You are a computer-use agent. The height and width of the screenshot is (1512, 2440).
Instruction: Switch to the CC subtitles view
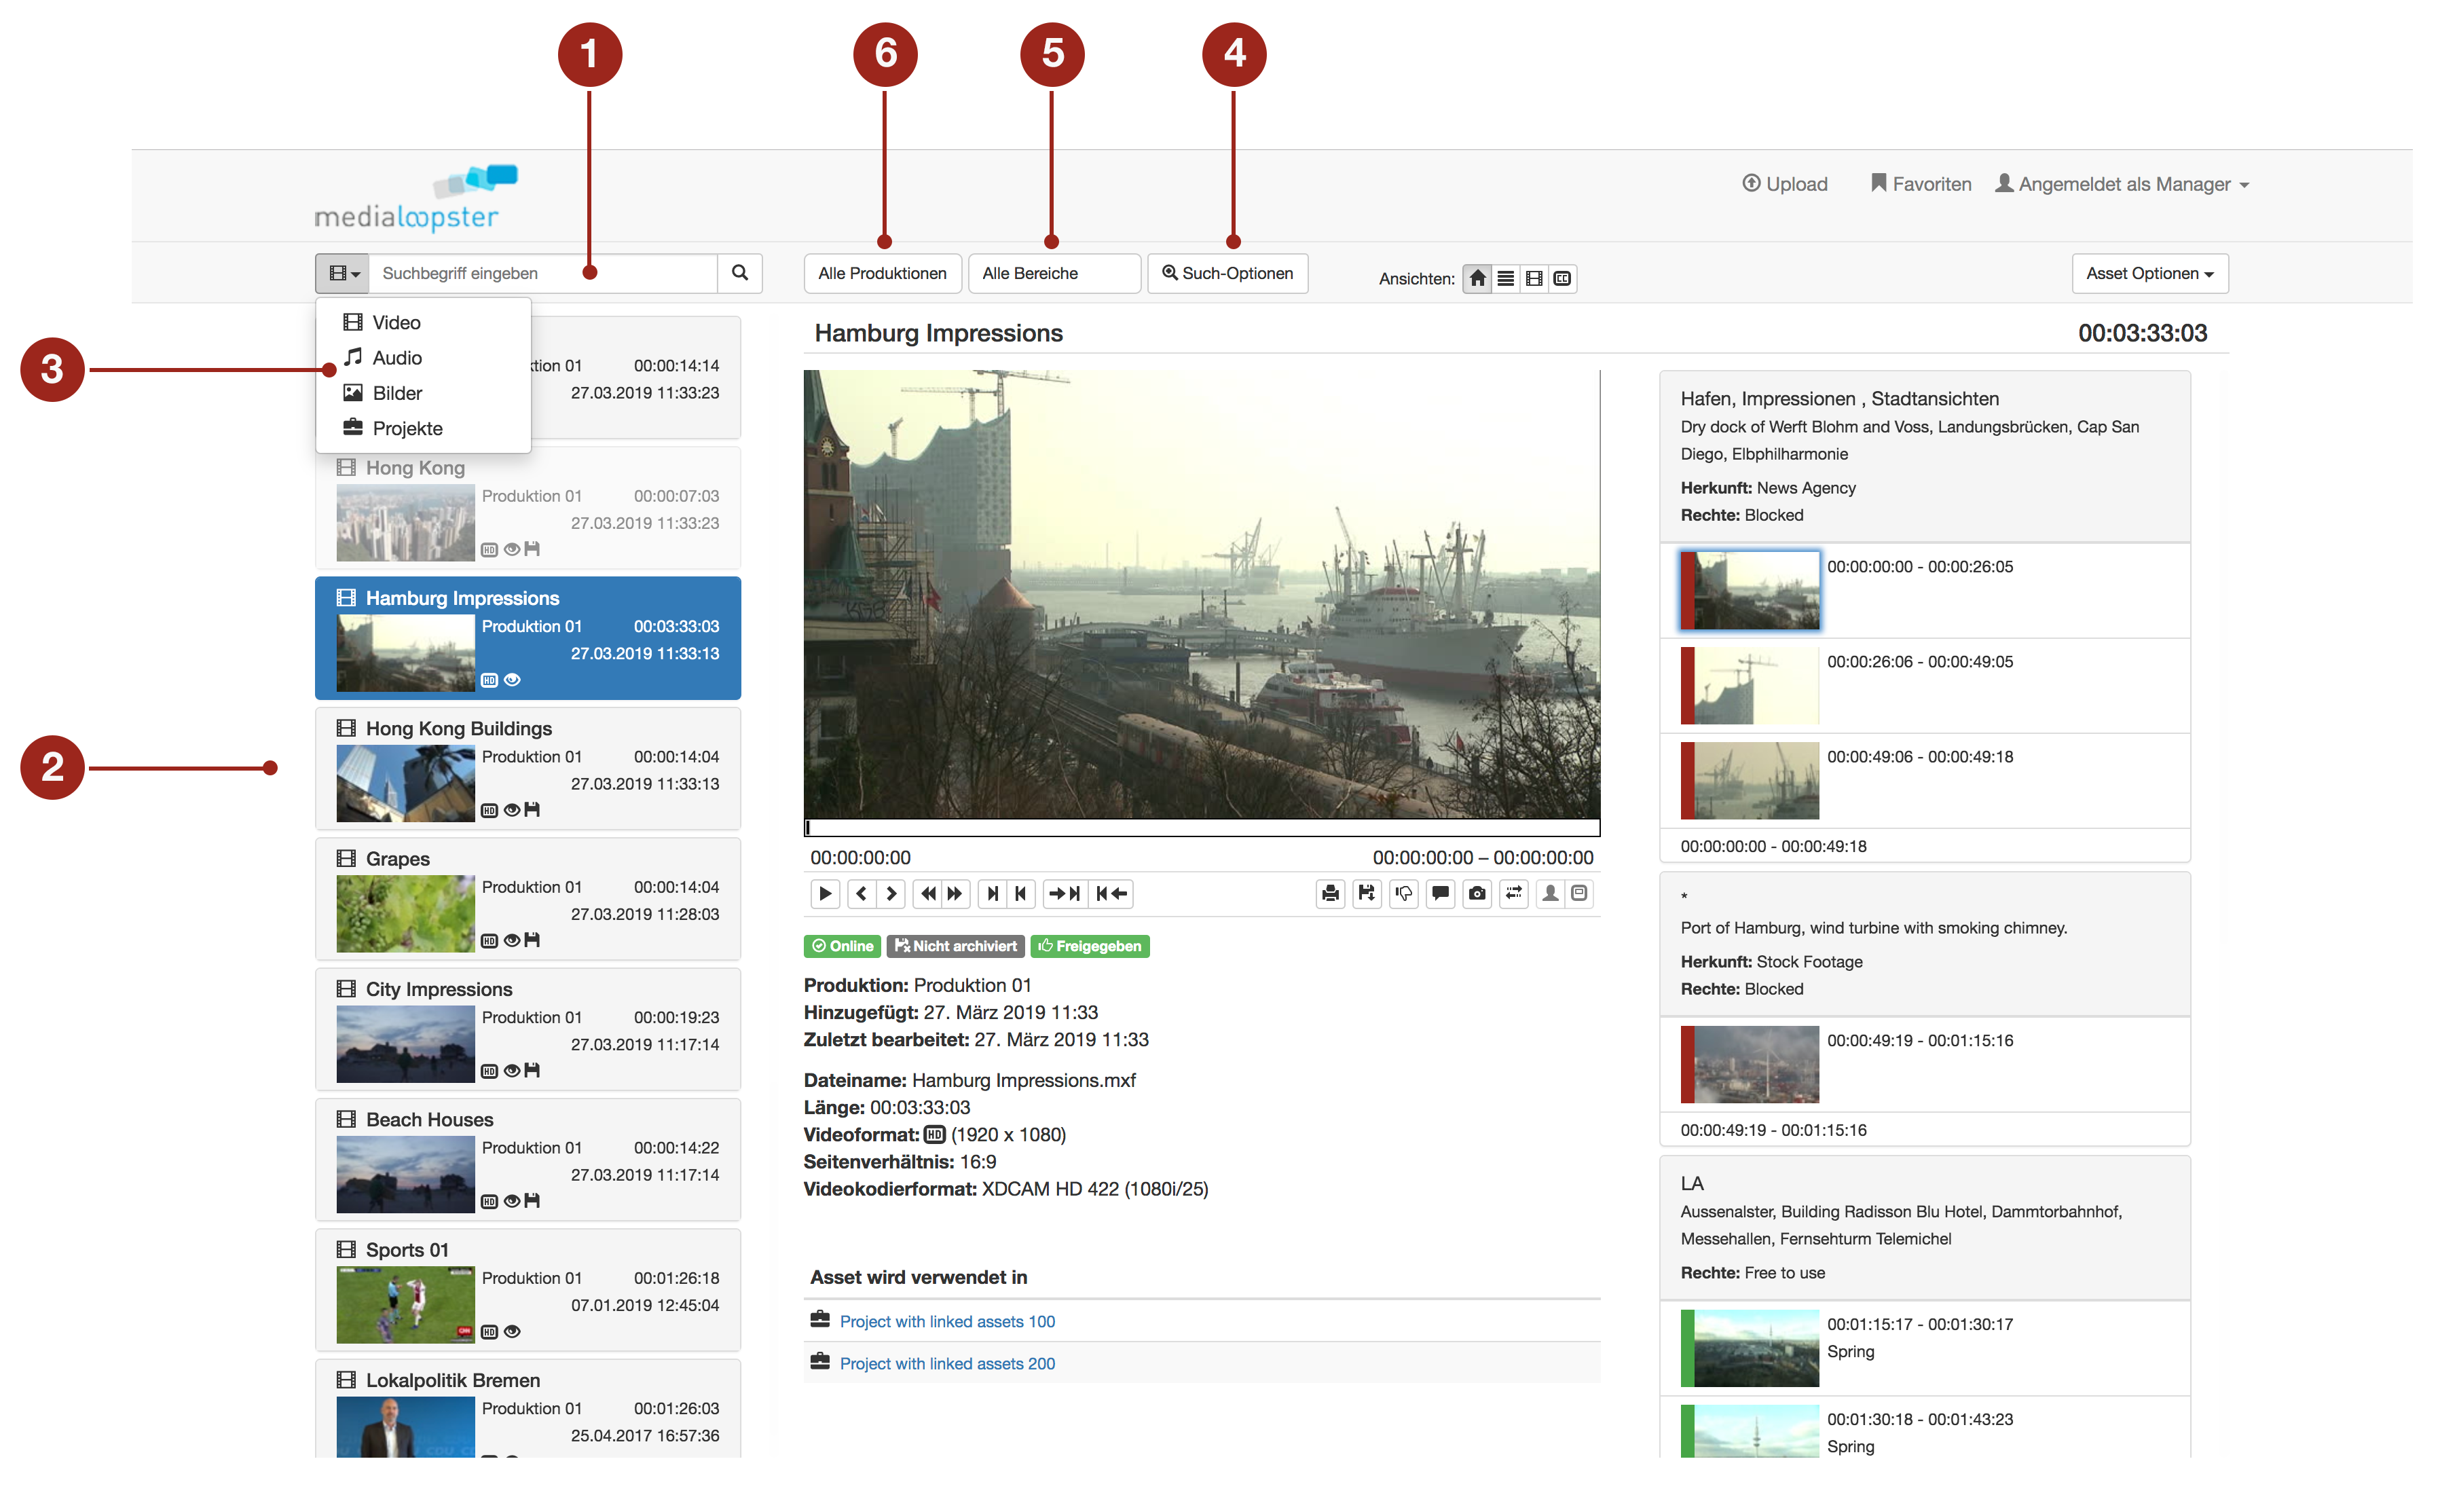1562,278
